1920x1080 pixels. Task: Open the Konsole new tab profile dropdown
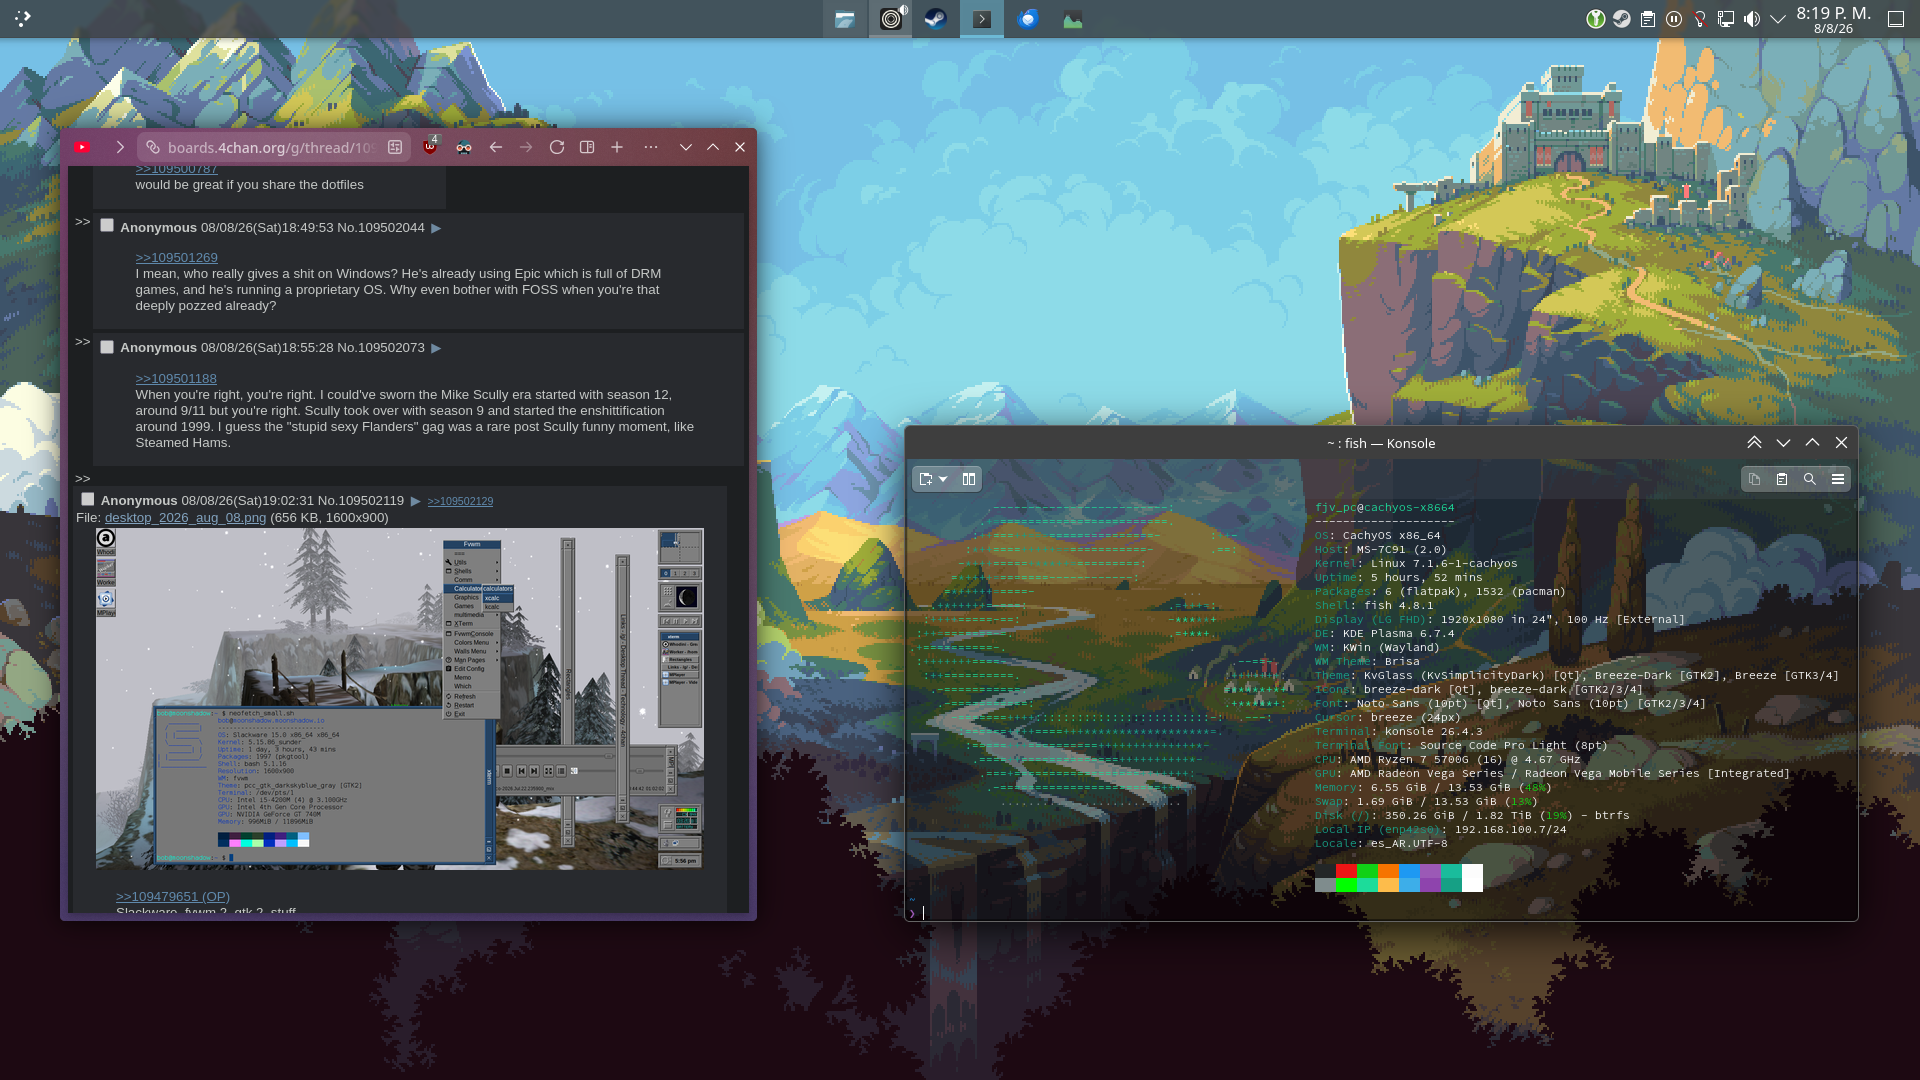(943, 479)
